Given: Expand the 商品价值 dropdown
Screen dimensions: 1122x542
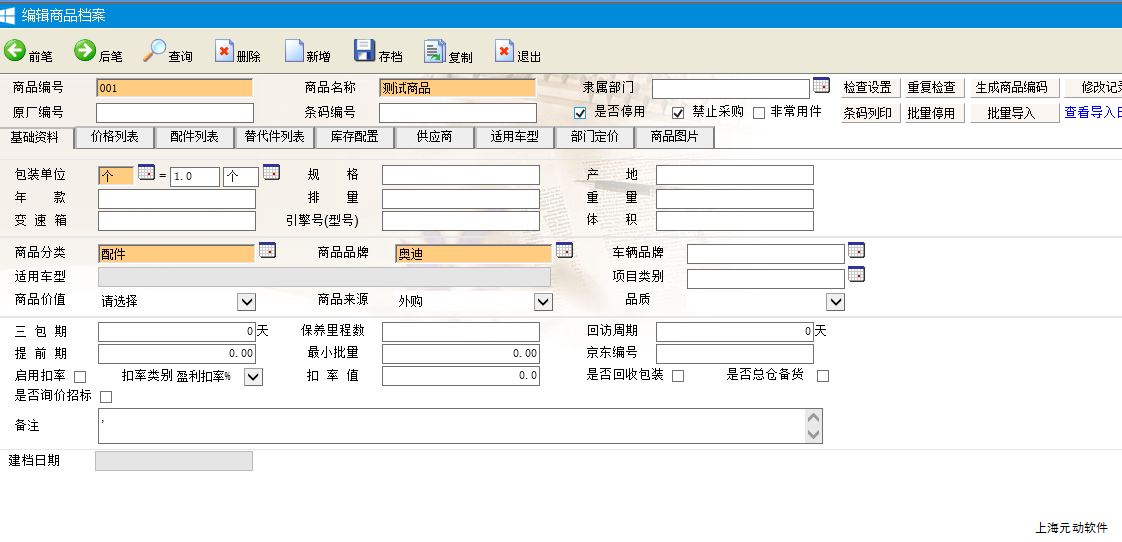Looking at the screenshot, I should [x=246, y=302].
